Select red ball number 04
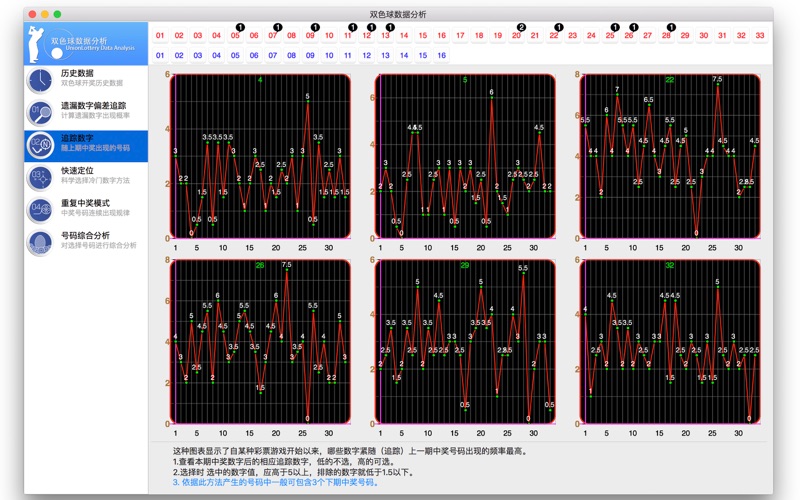Image resolution: width=800 pixels, height=500 pixels. (216, 36)
